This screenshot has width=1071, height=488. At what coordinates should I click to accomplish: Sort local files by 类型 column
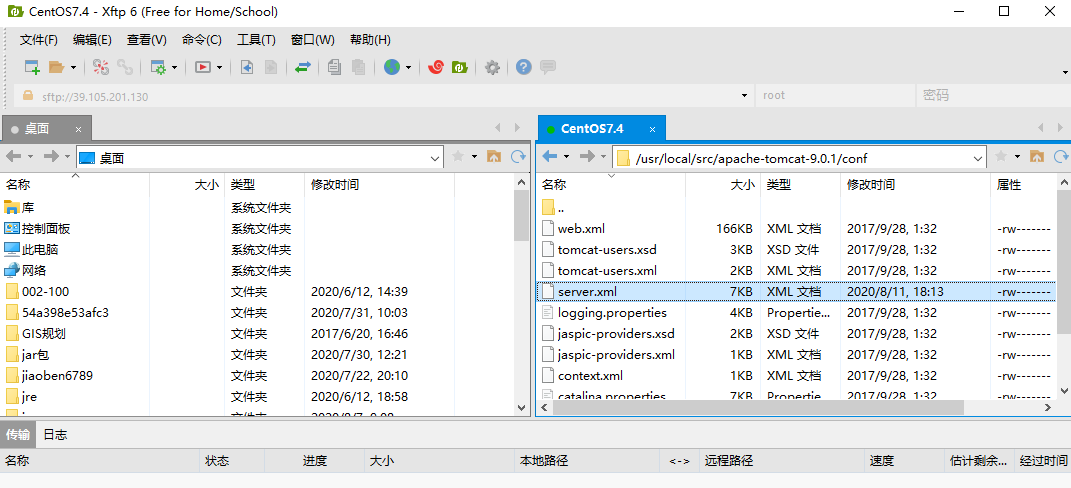(264, 185)
